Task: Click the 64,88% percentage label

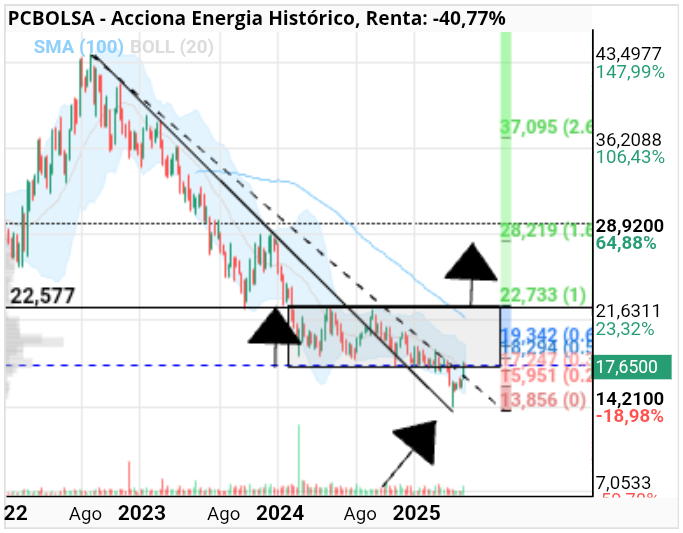Action: pyautogui.click(x=626, y=243)
